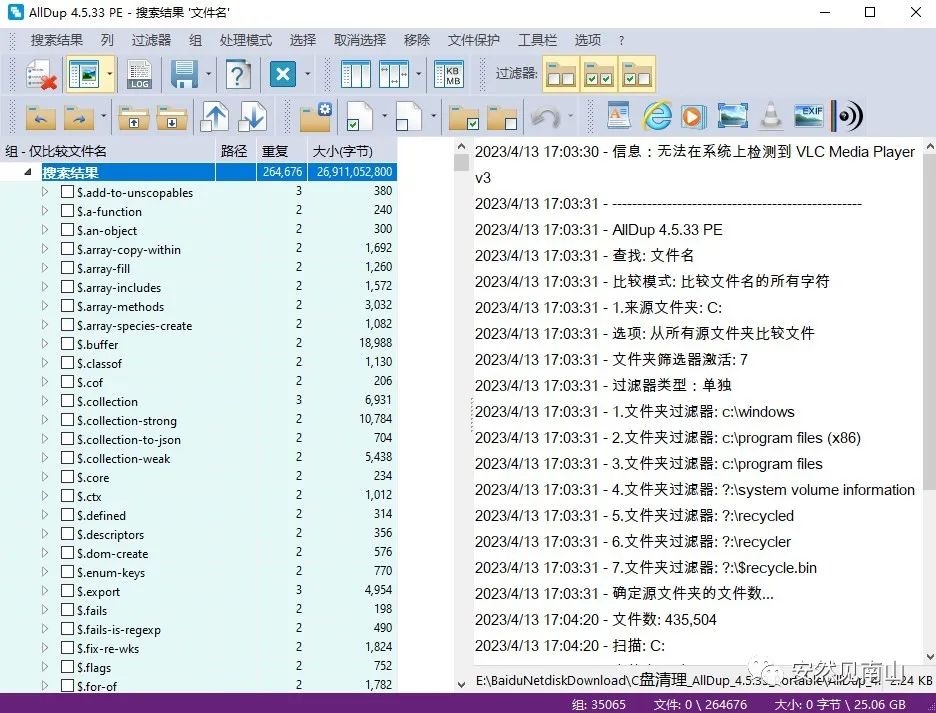Expand the $.an-object group
This screenshot has height=713, width=936.
tap(45, 229)
